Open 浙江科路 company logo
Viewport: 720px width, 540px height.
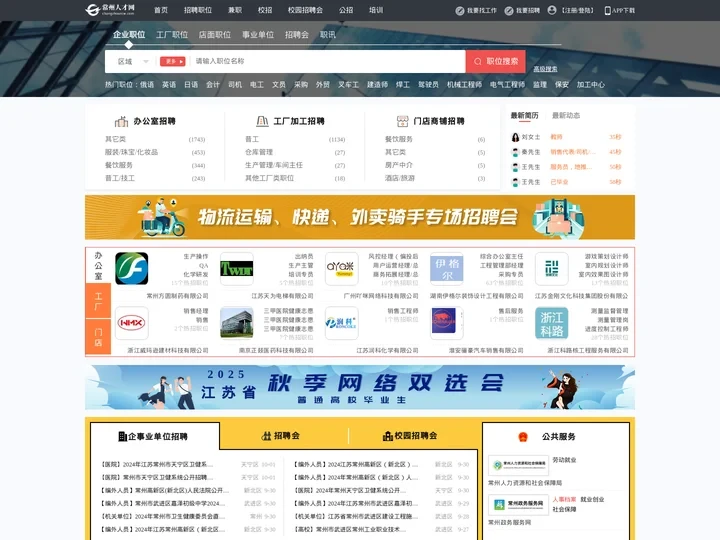point(551,323)
